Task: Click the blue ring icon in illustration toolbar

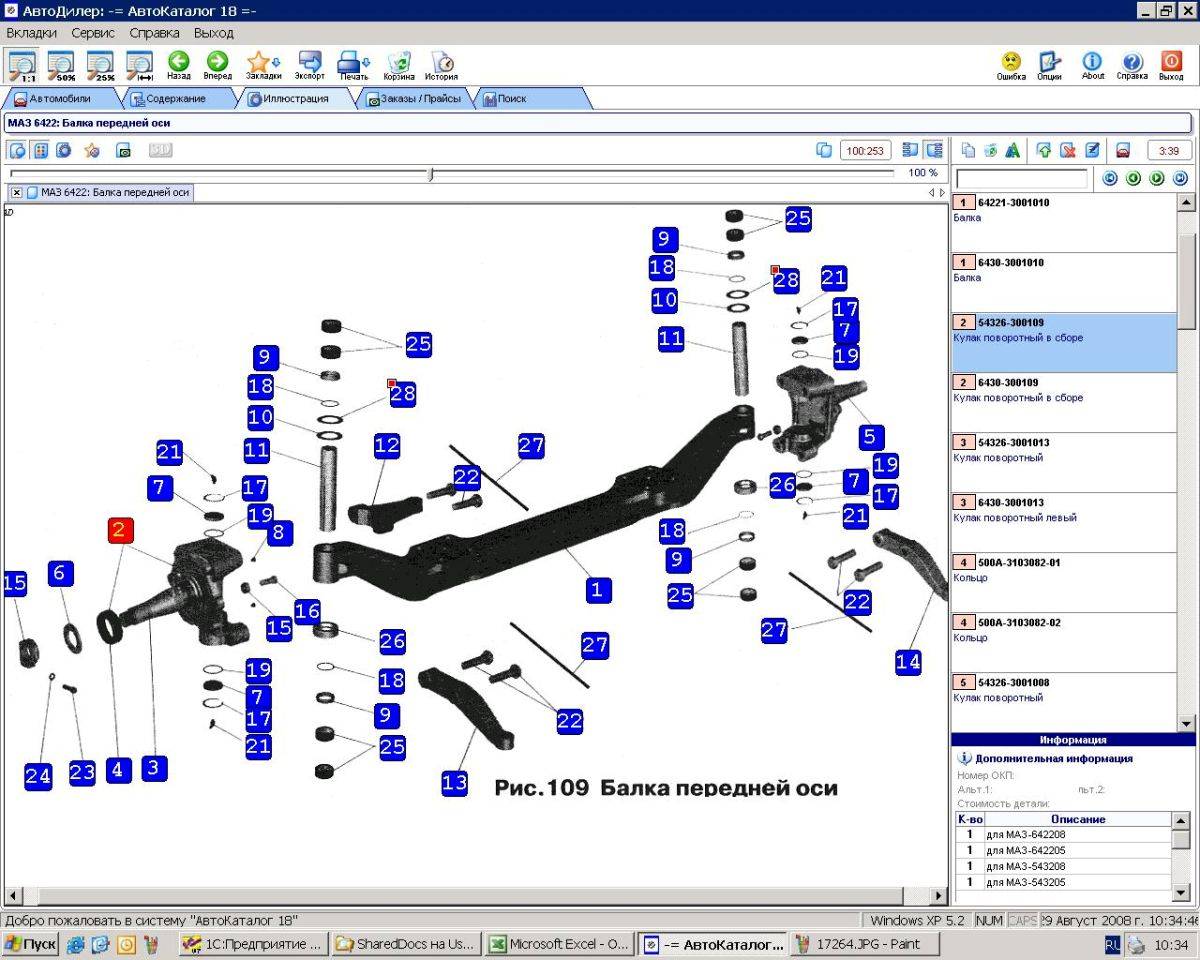Action: coord(64,150)
